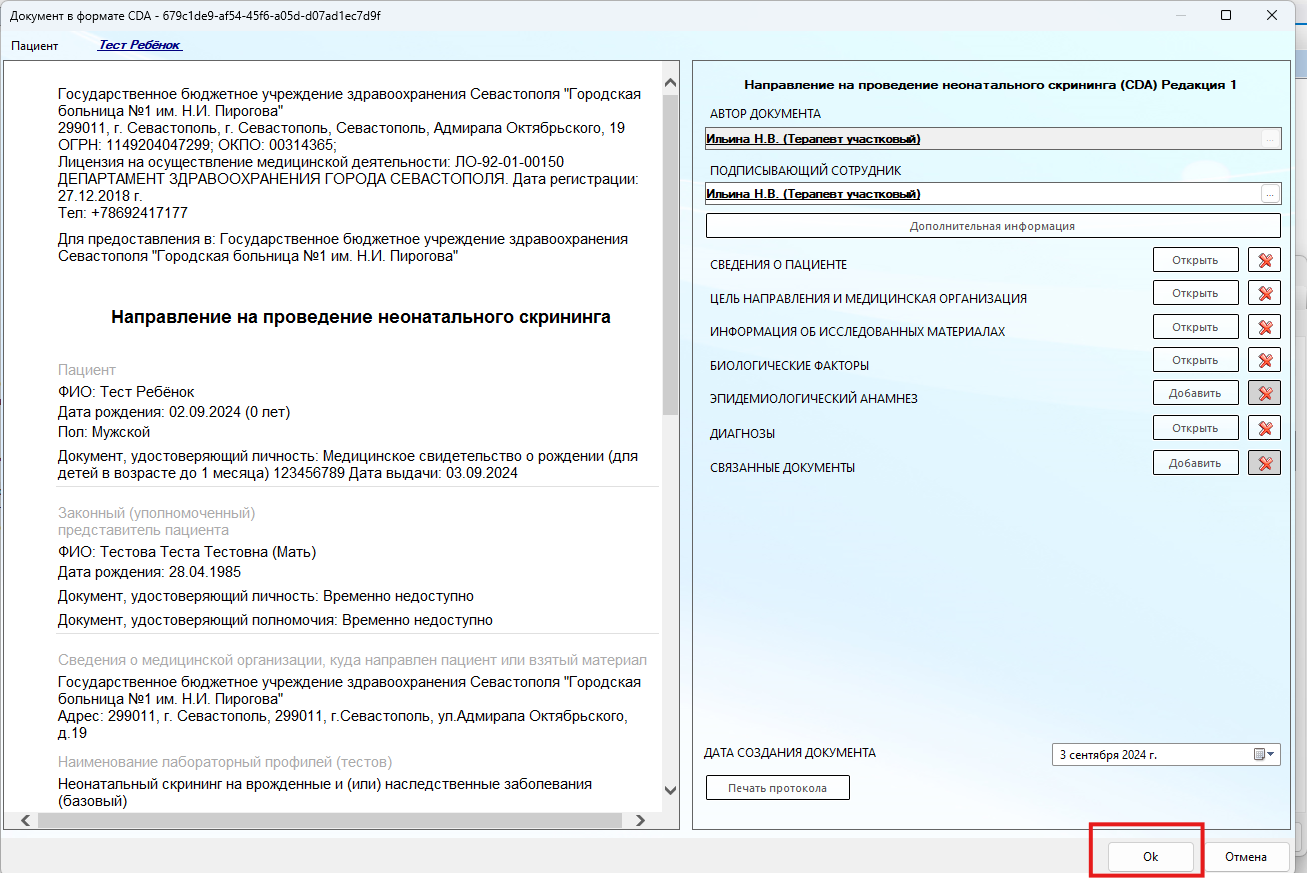Delete the Диагнозы section
Viewport: 1307px width, 878px height.
tap(1264, 428)
